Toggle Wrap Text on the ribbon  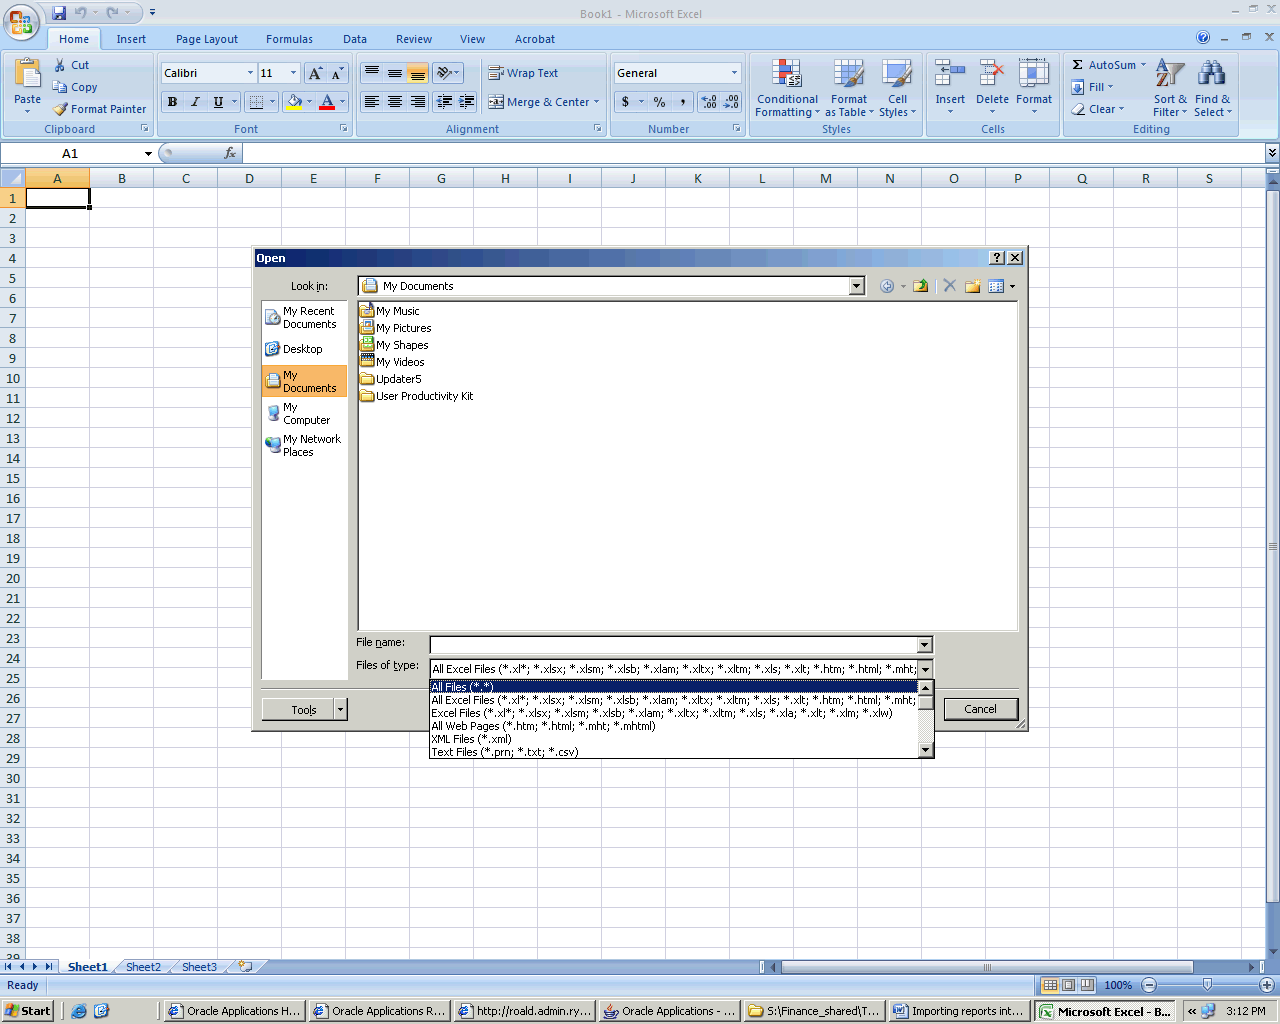coord(523,73)
